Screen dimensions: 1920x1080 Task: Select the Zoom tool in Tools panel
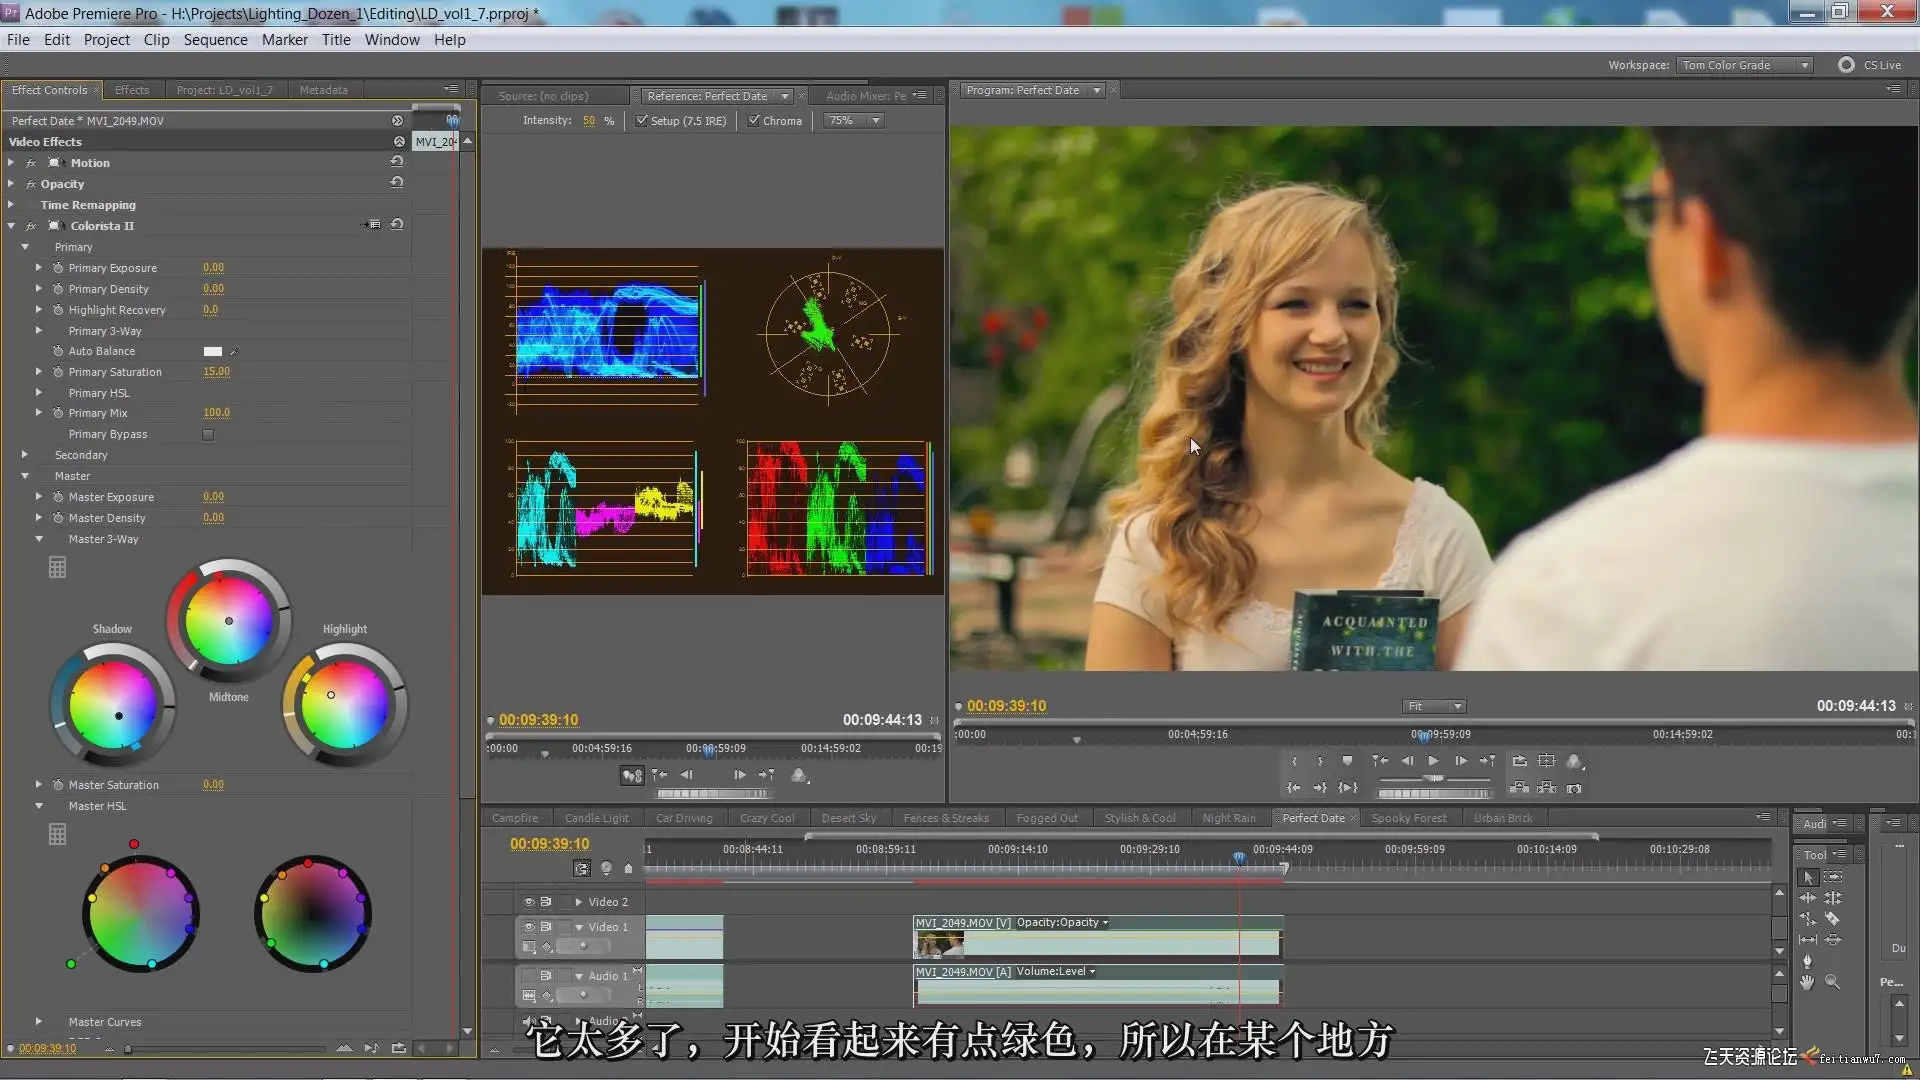click(x=1832, y=982)
